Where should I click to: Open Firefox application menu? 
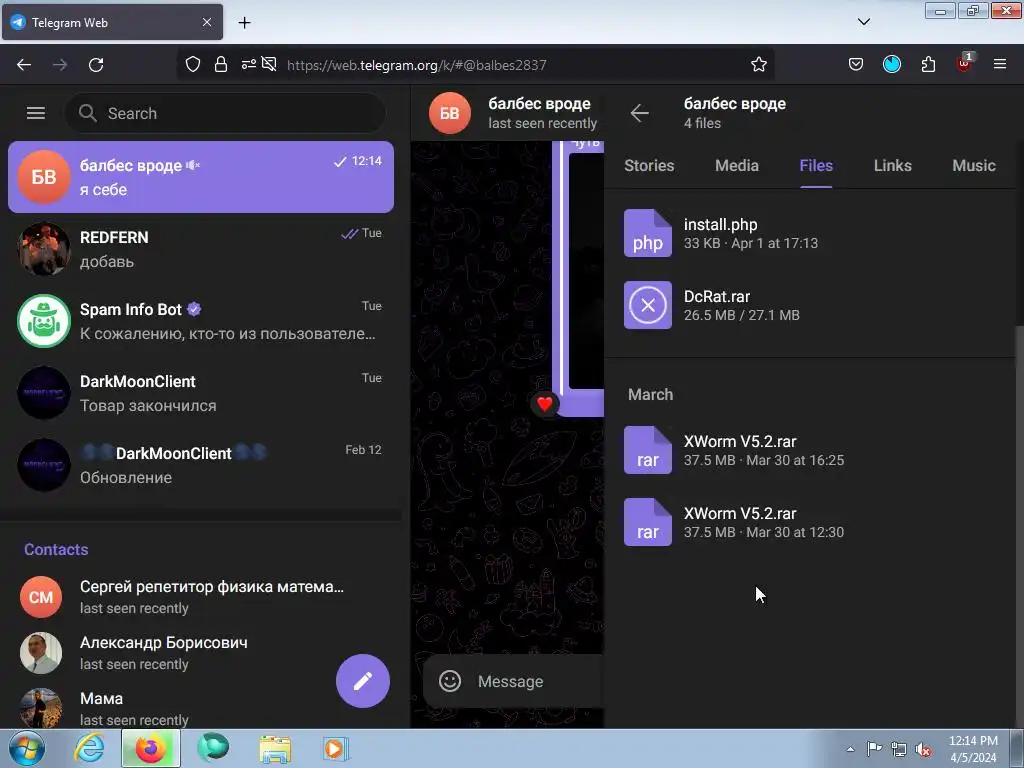[999, 64]
